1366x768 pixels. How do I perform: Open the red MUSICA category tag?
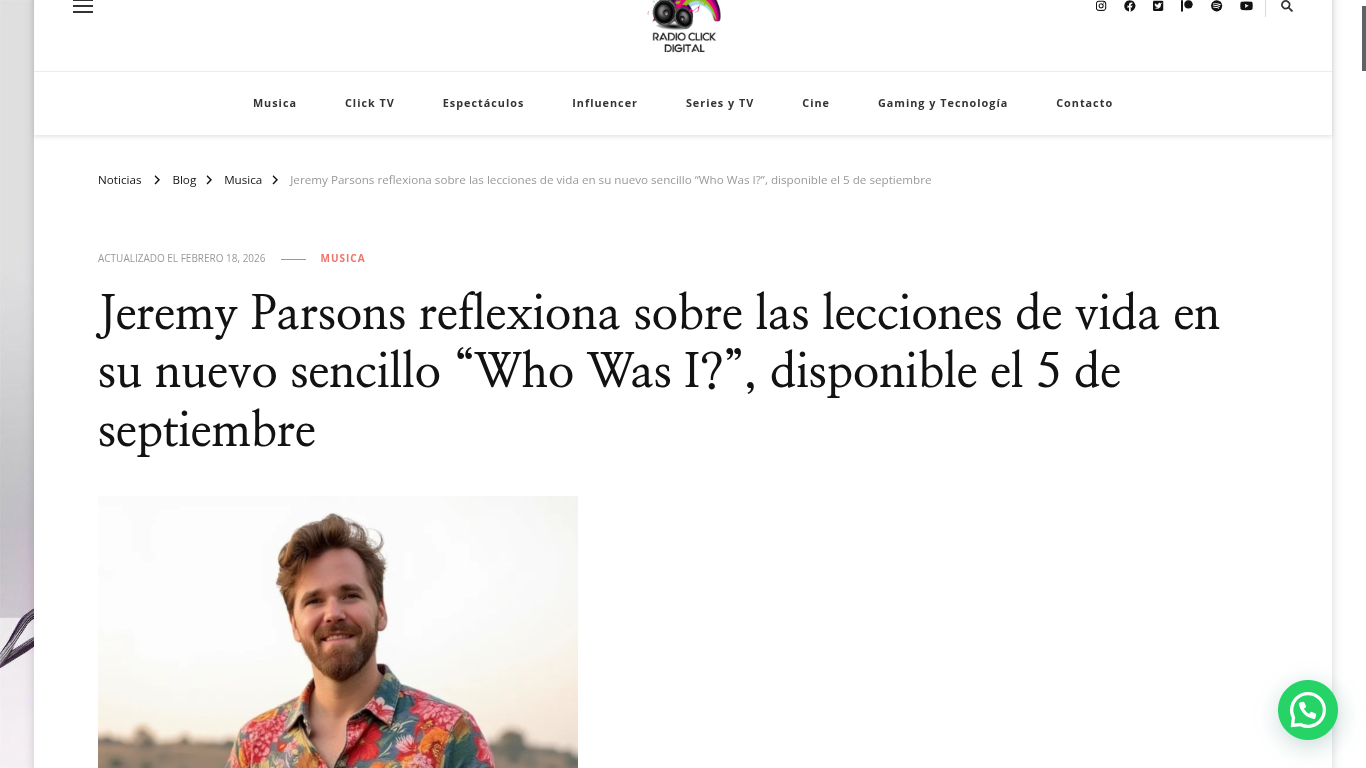343,258
